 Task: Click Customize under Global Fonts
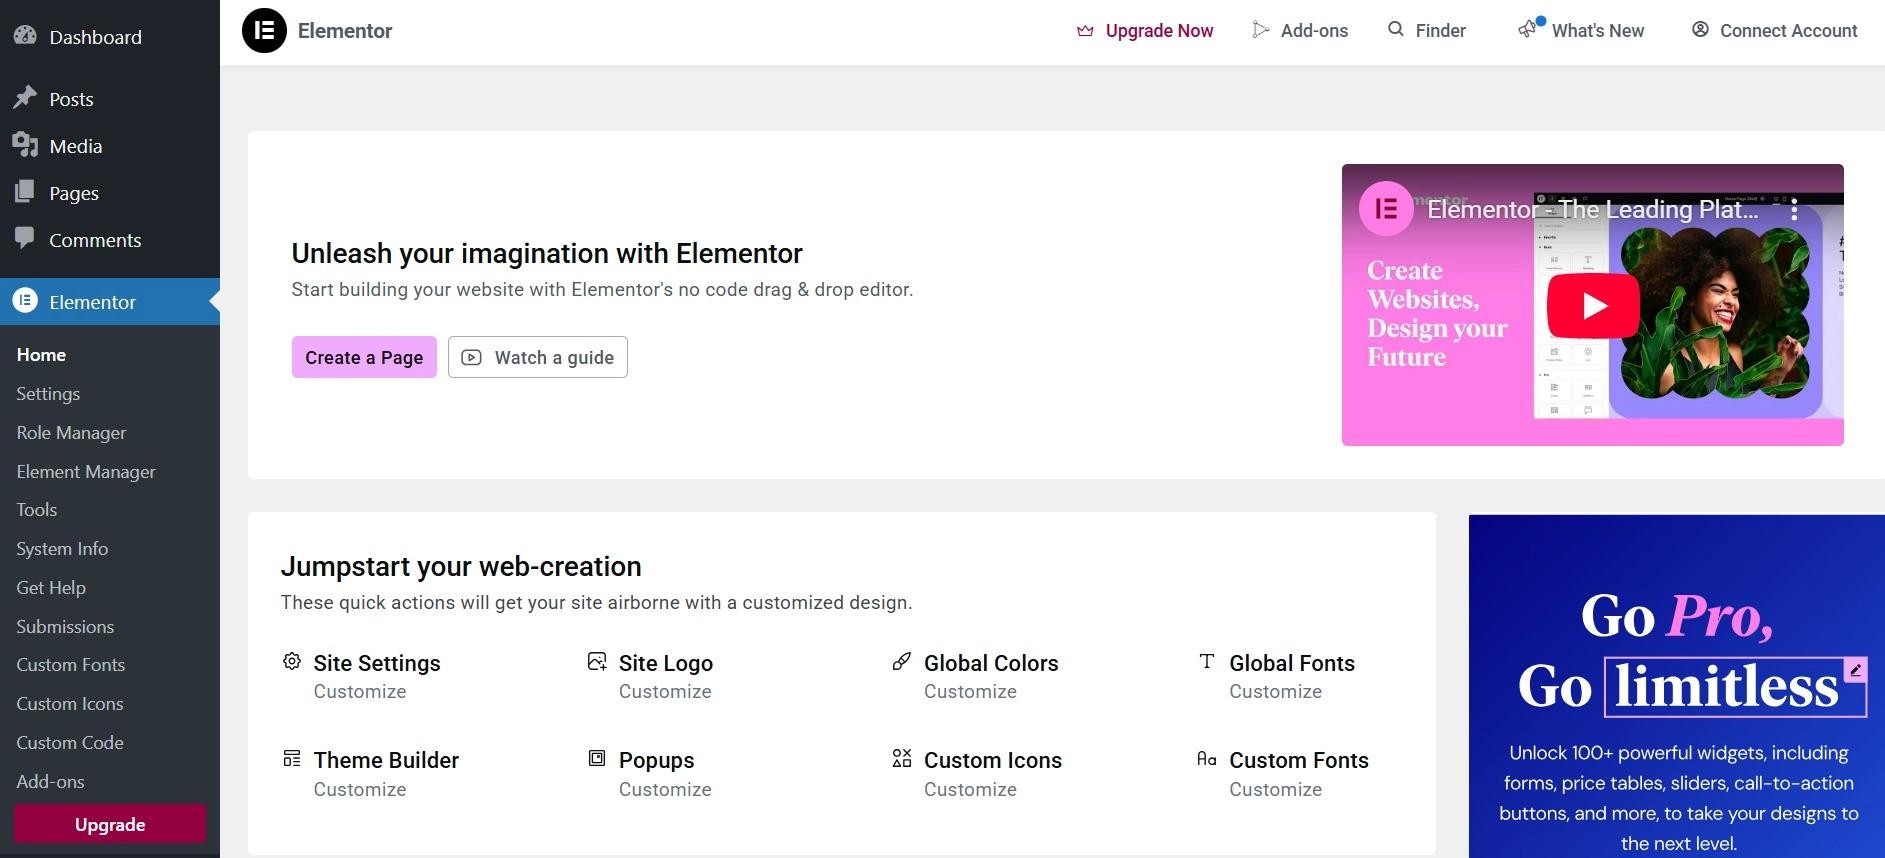point(1275,692)
